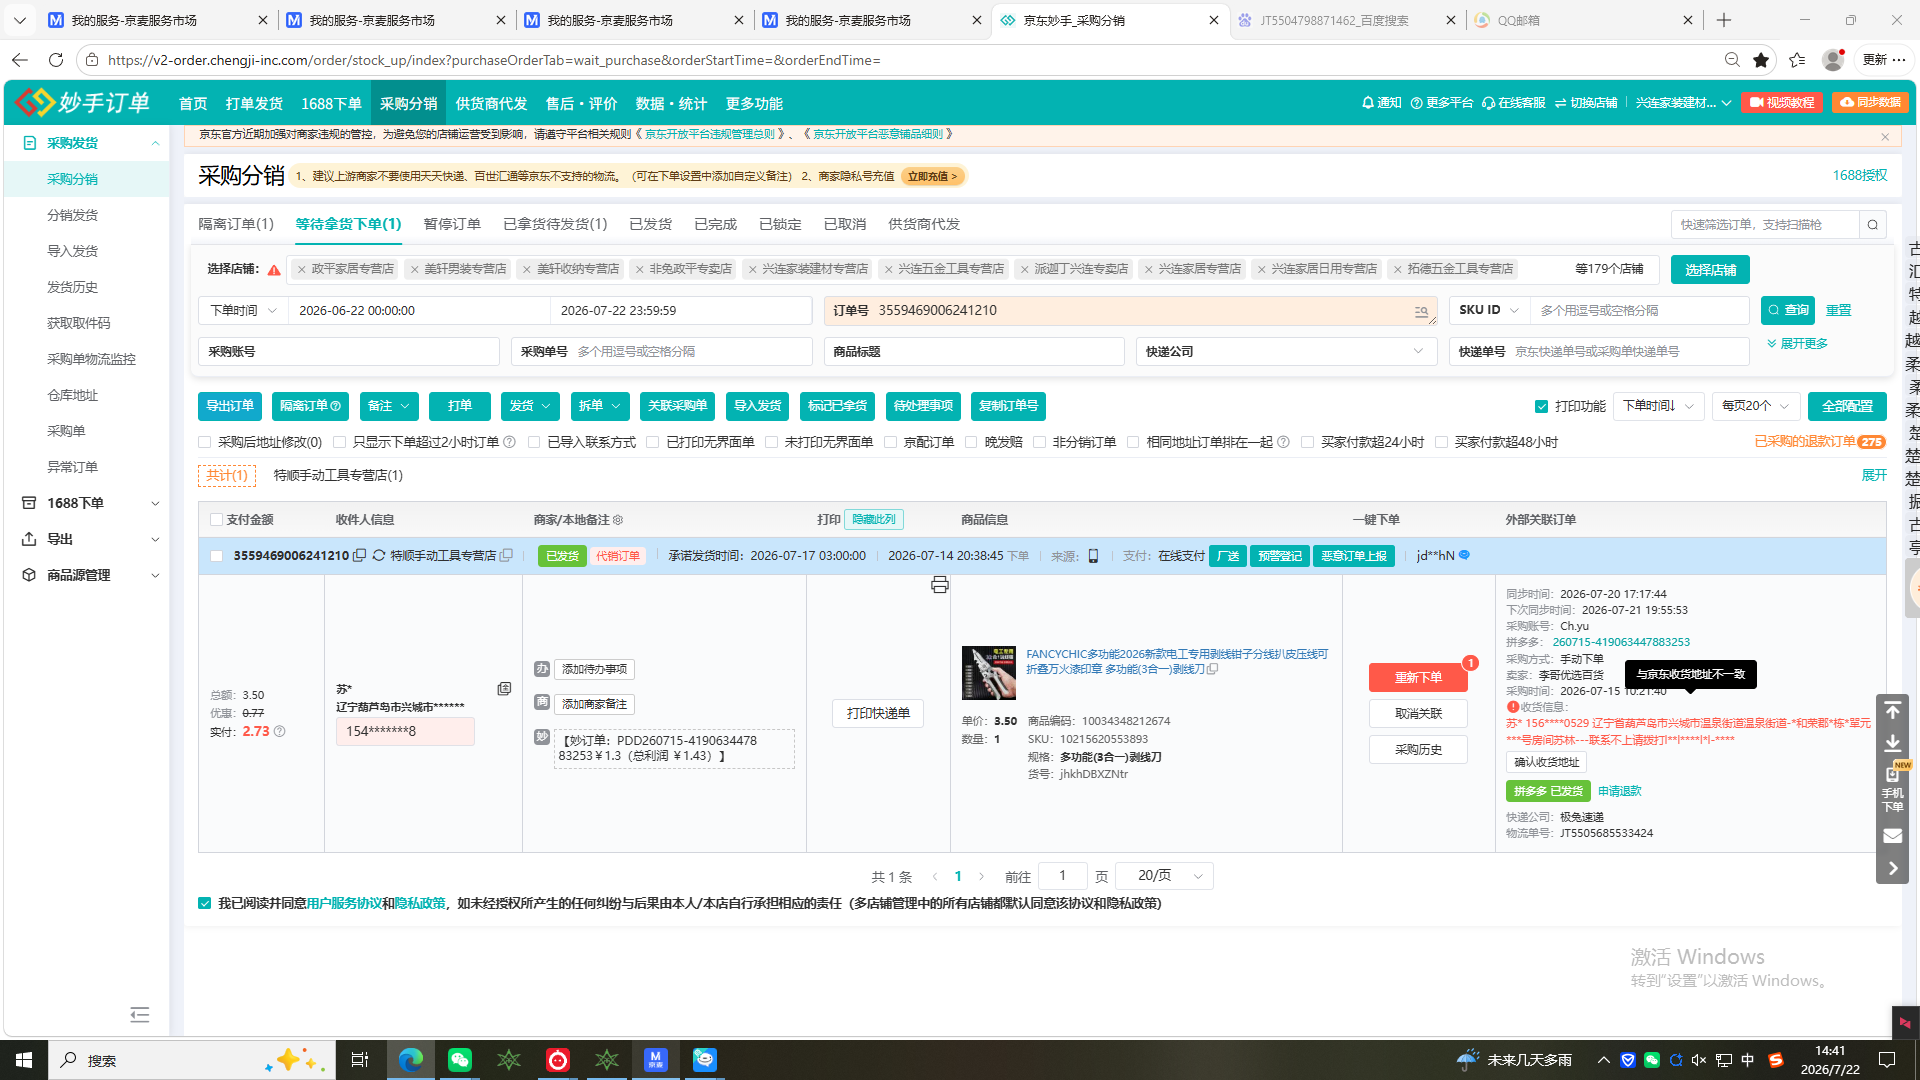Open 下单时间 date type dropdown
The width and height of the screenshot is (1920, 1080).
coord(243,311)
